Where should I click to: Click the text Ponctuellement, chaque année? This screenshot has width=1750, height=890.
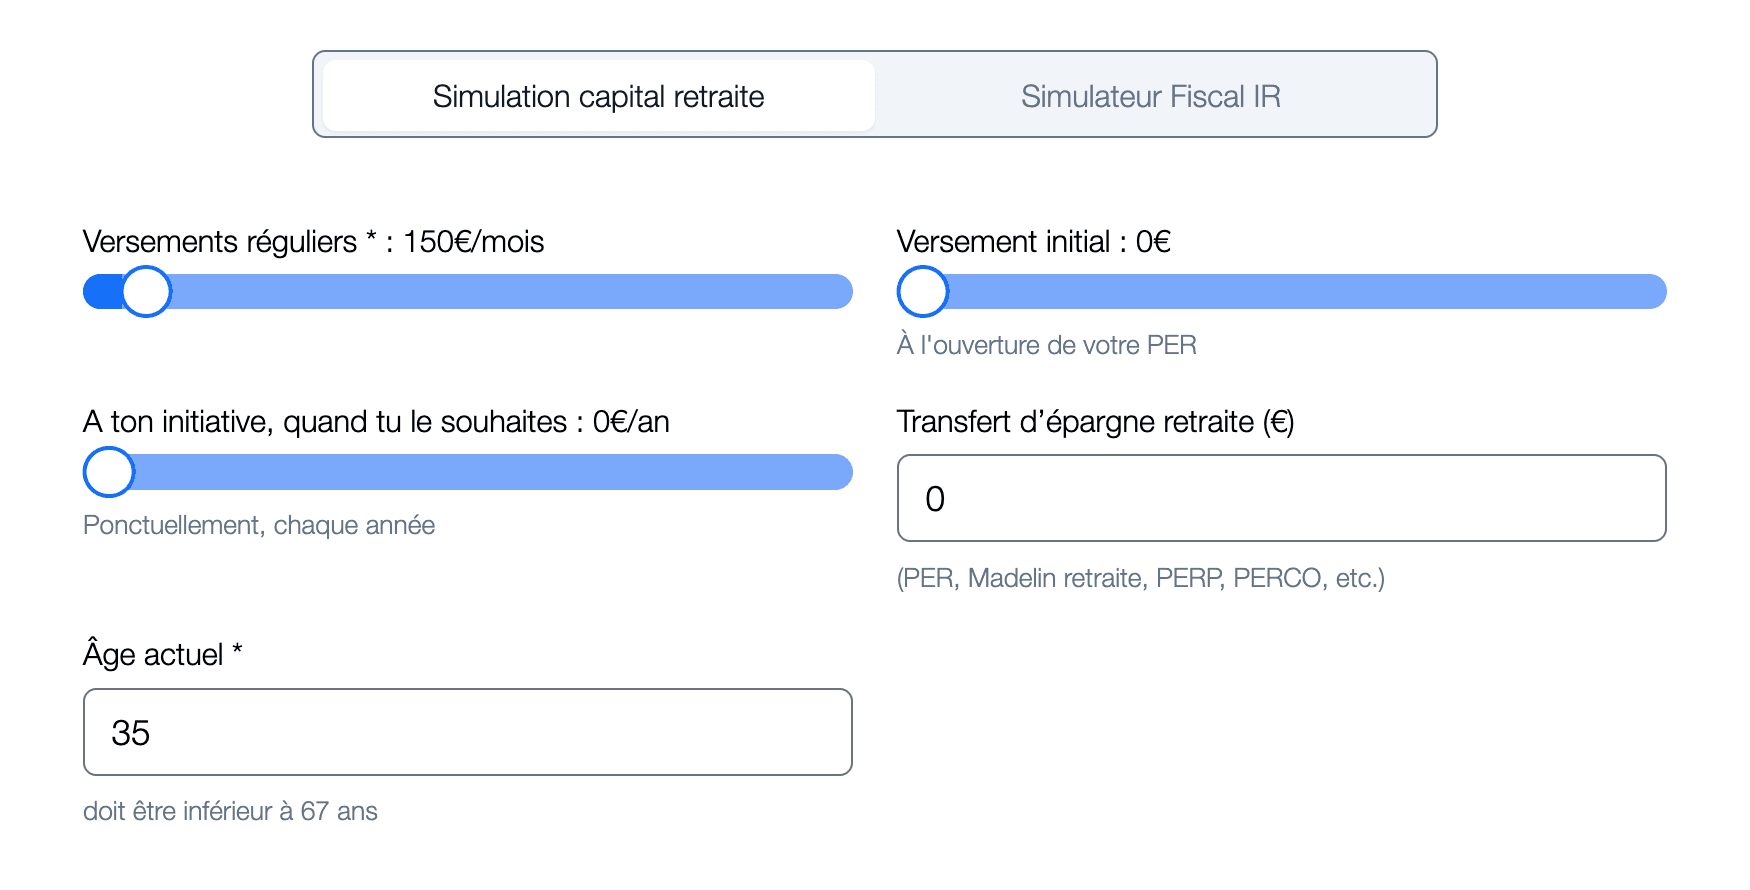[259, 525]
